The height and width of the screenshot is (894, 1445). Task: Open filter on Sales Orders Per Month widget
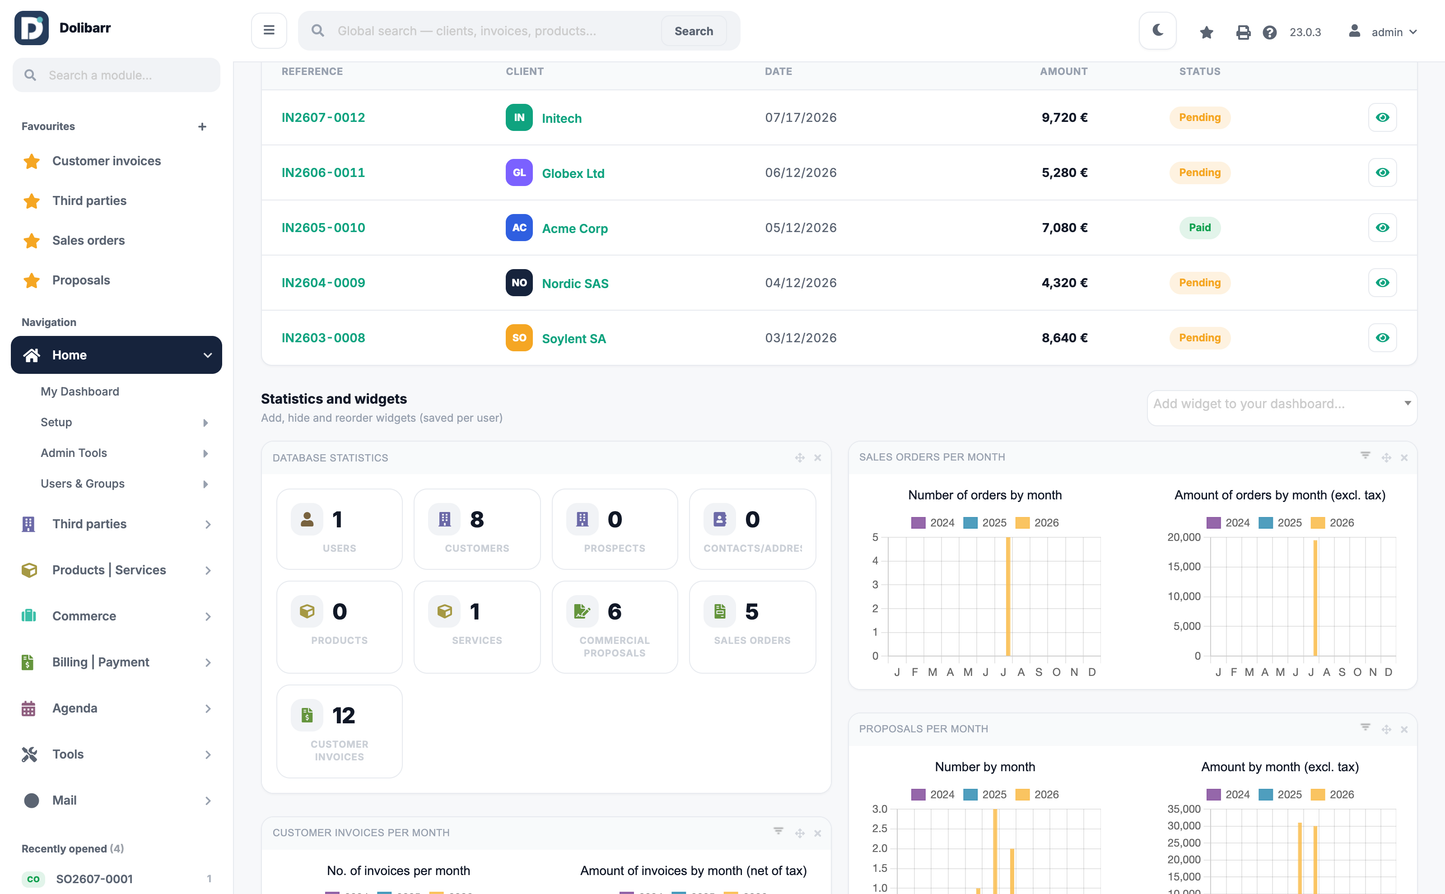[1365, 456]
